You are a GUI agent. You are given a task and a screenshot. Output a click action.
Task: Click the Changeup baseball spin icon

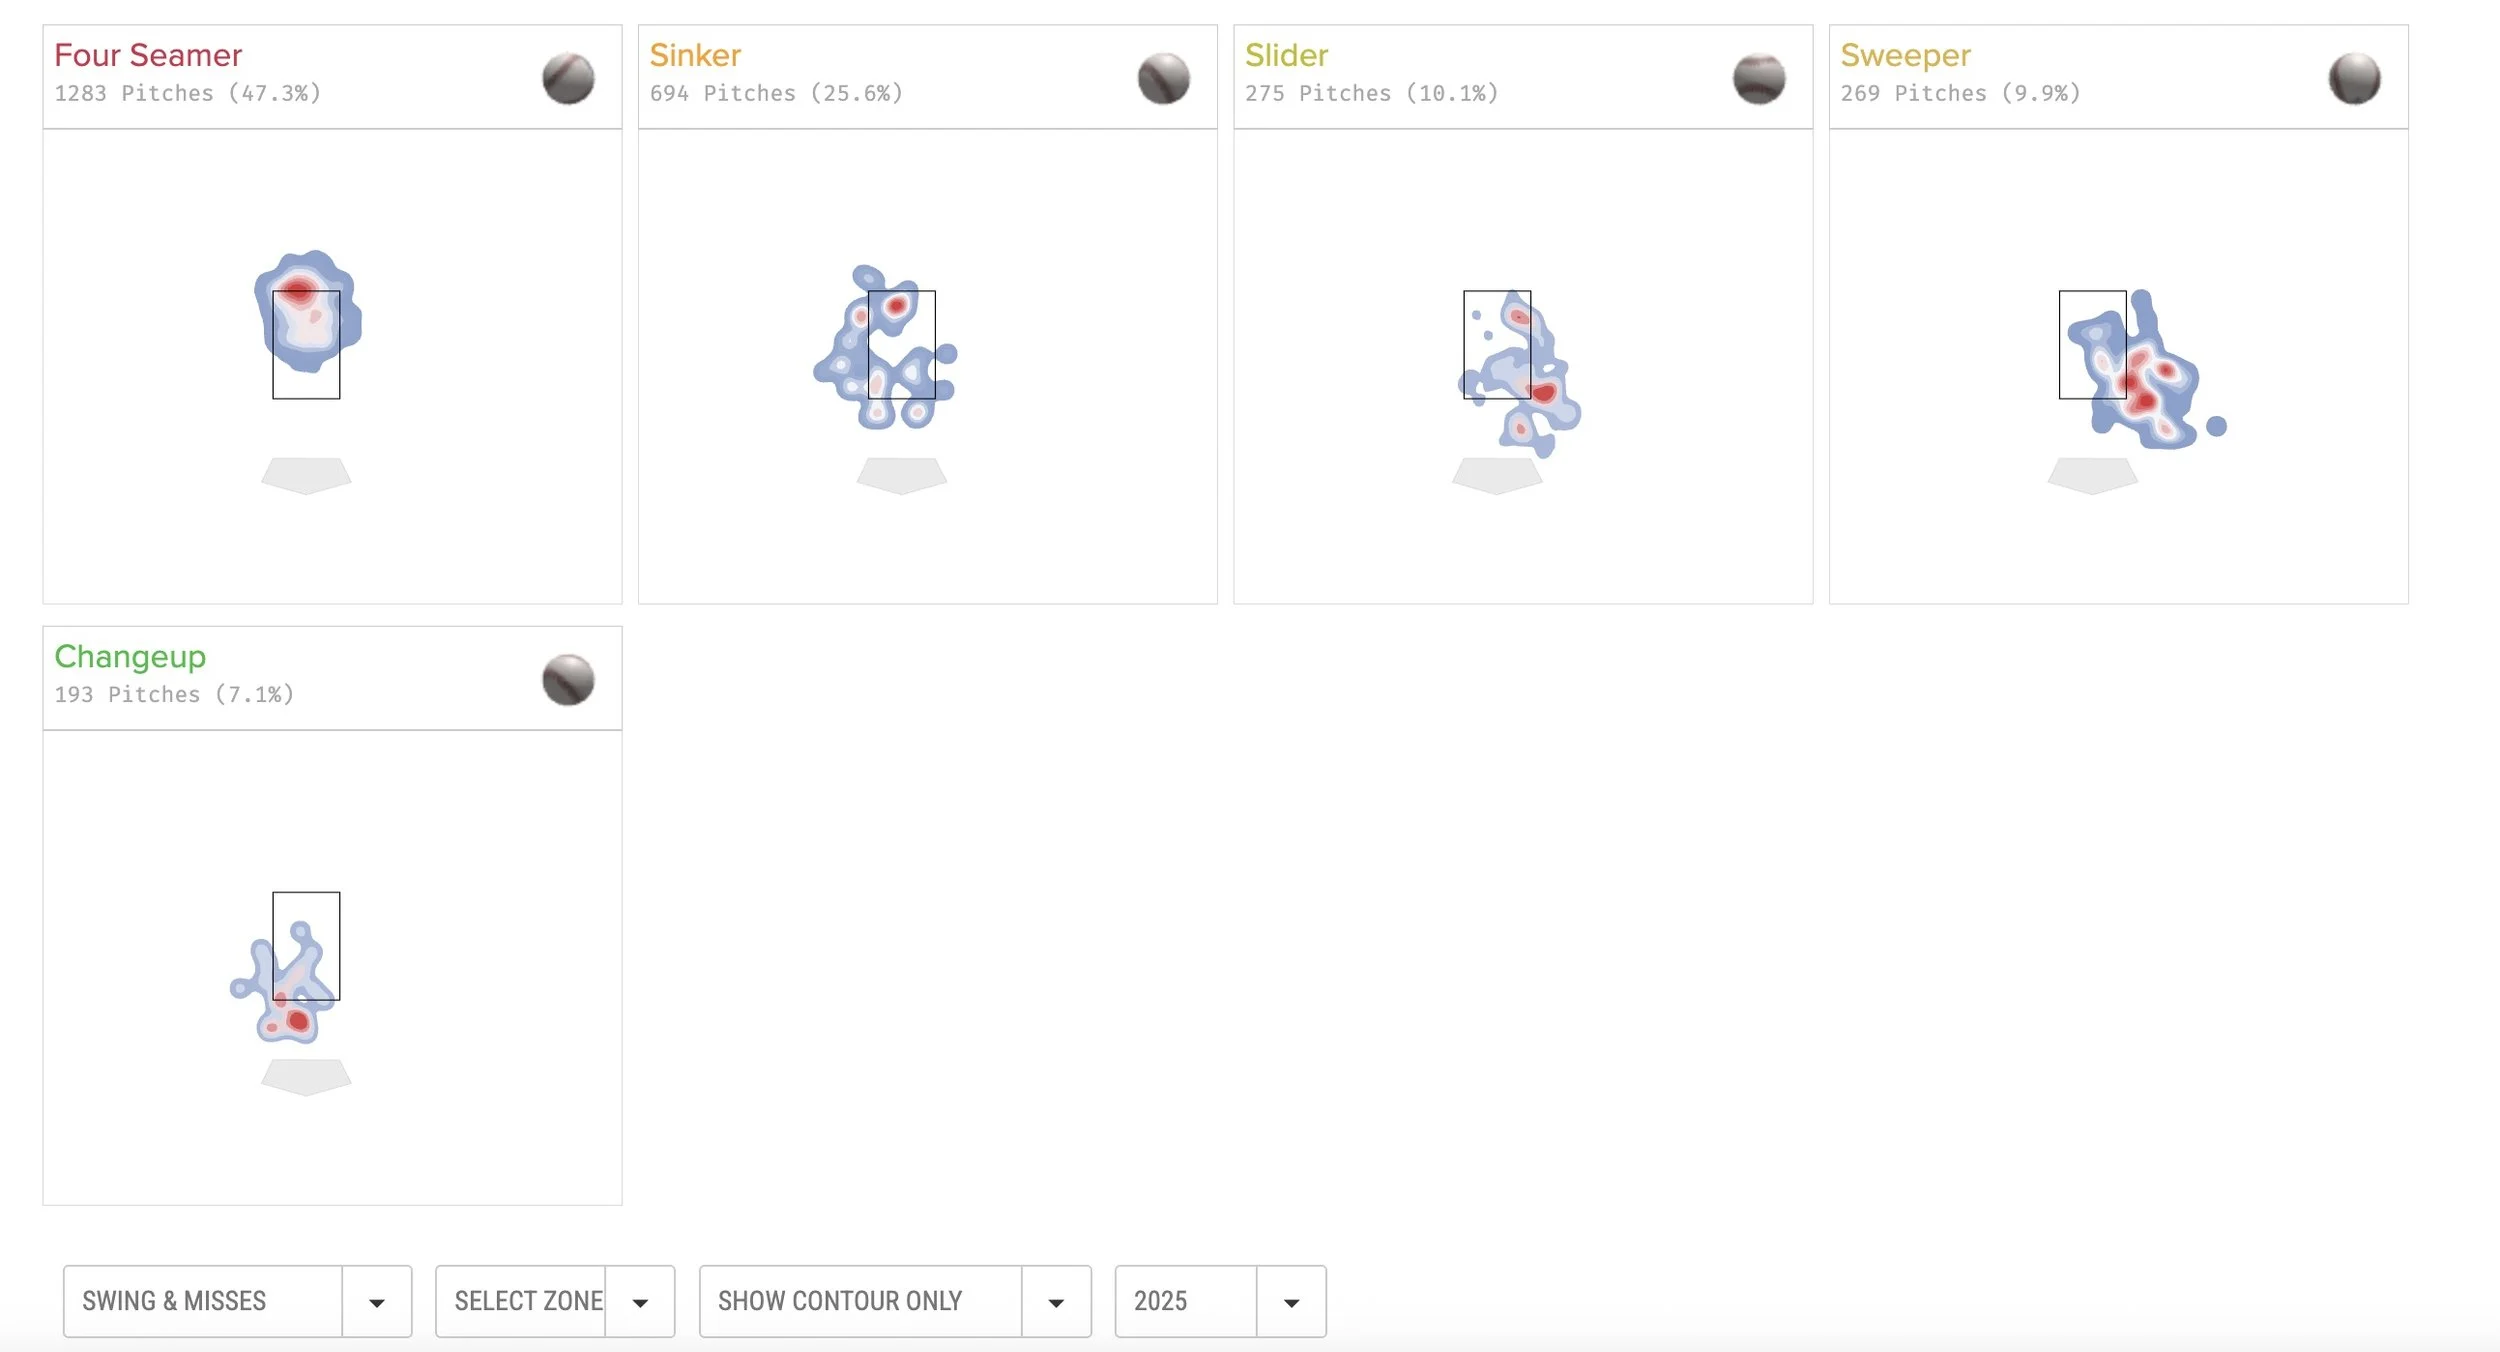tap(568, 680)
